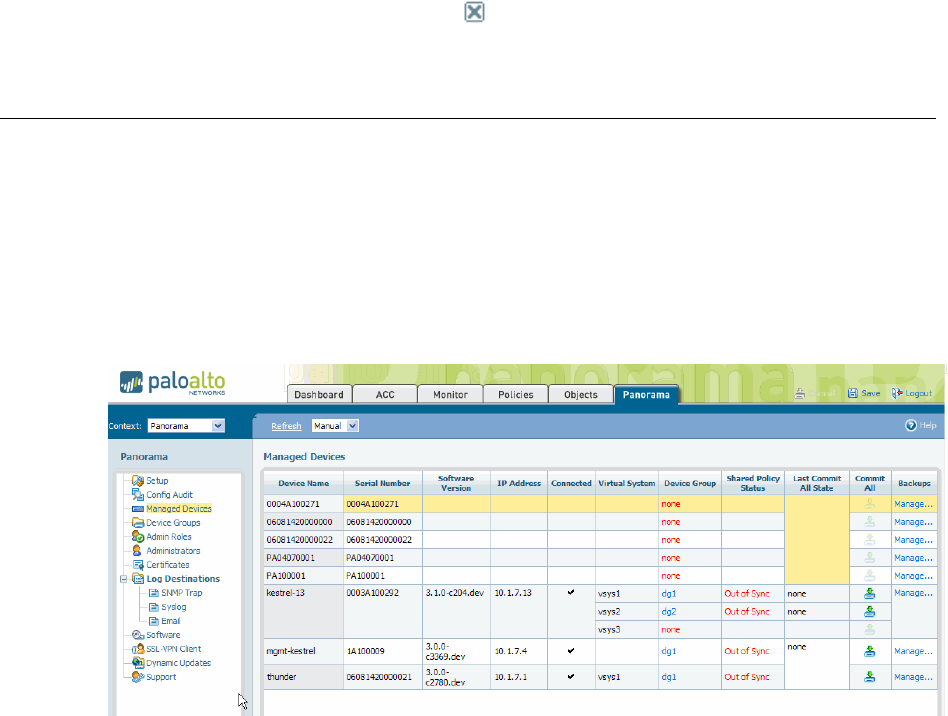
Task: Select the highlighted serial 0004A100271 cell
Action: tap(383, 504)
